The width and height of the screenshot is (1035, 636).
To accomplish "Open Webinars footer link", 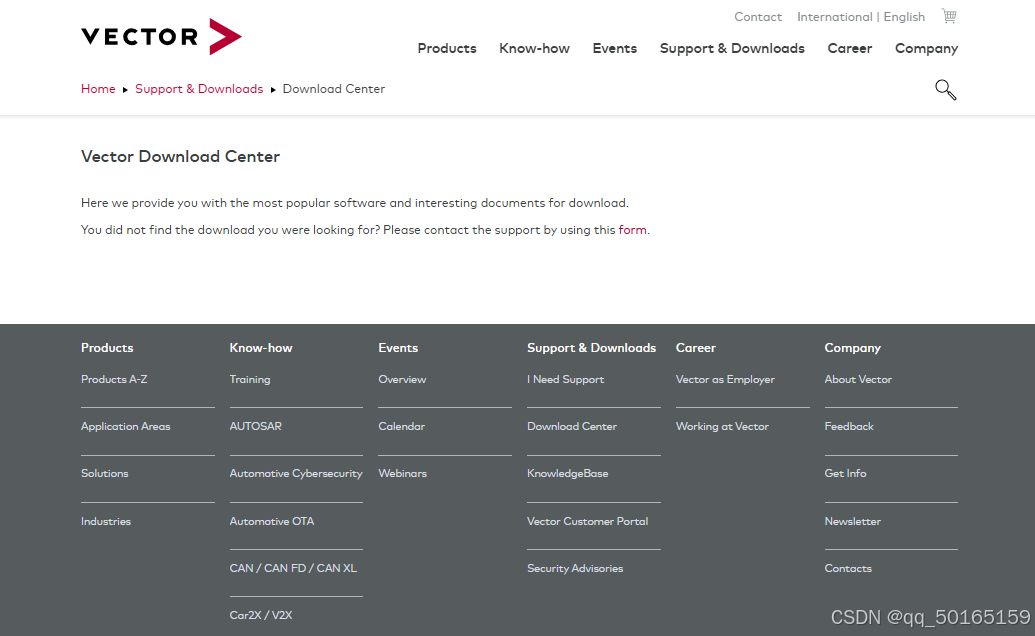I will [x=402, y=473].
